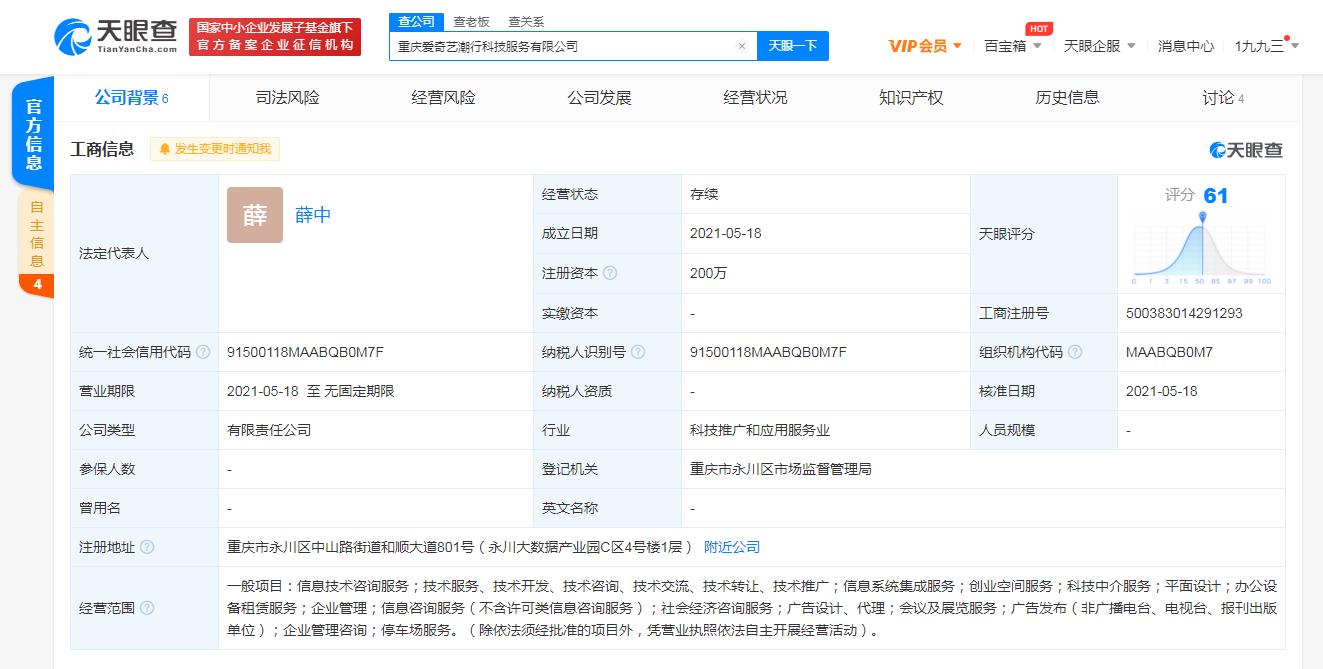Click the red 官方备案企业征信机构 banner
The height and width of the screenshot is (669, 1323).
[275, 37]
